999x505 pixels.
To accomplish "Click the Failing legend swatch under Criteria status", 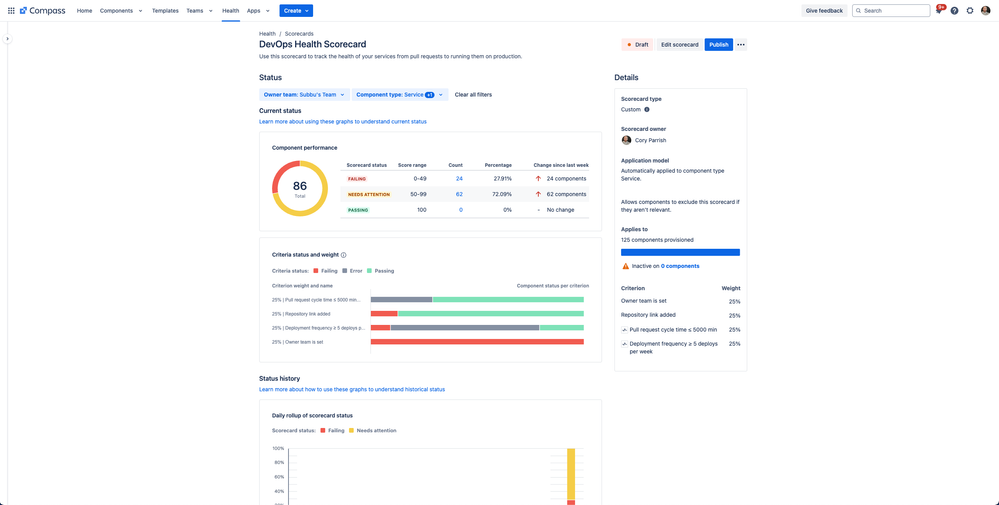I will 315,271.
